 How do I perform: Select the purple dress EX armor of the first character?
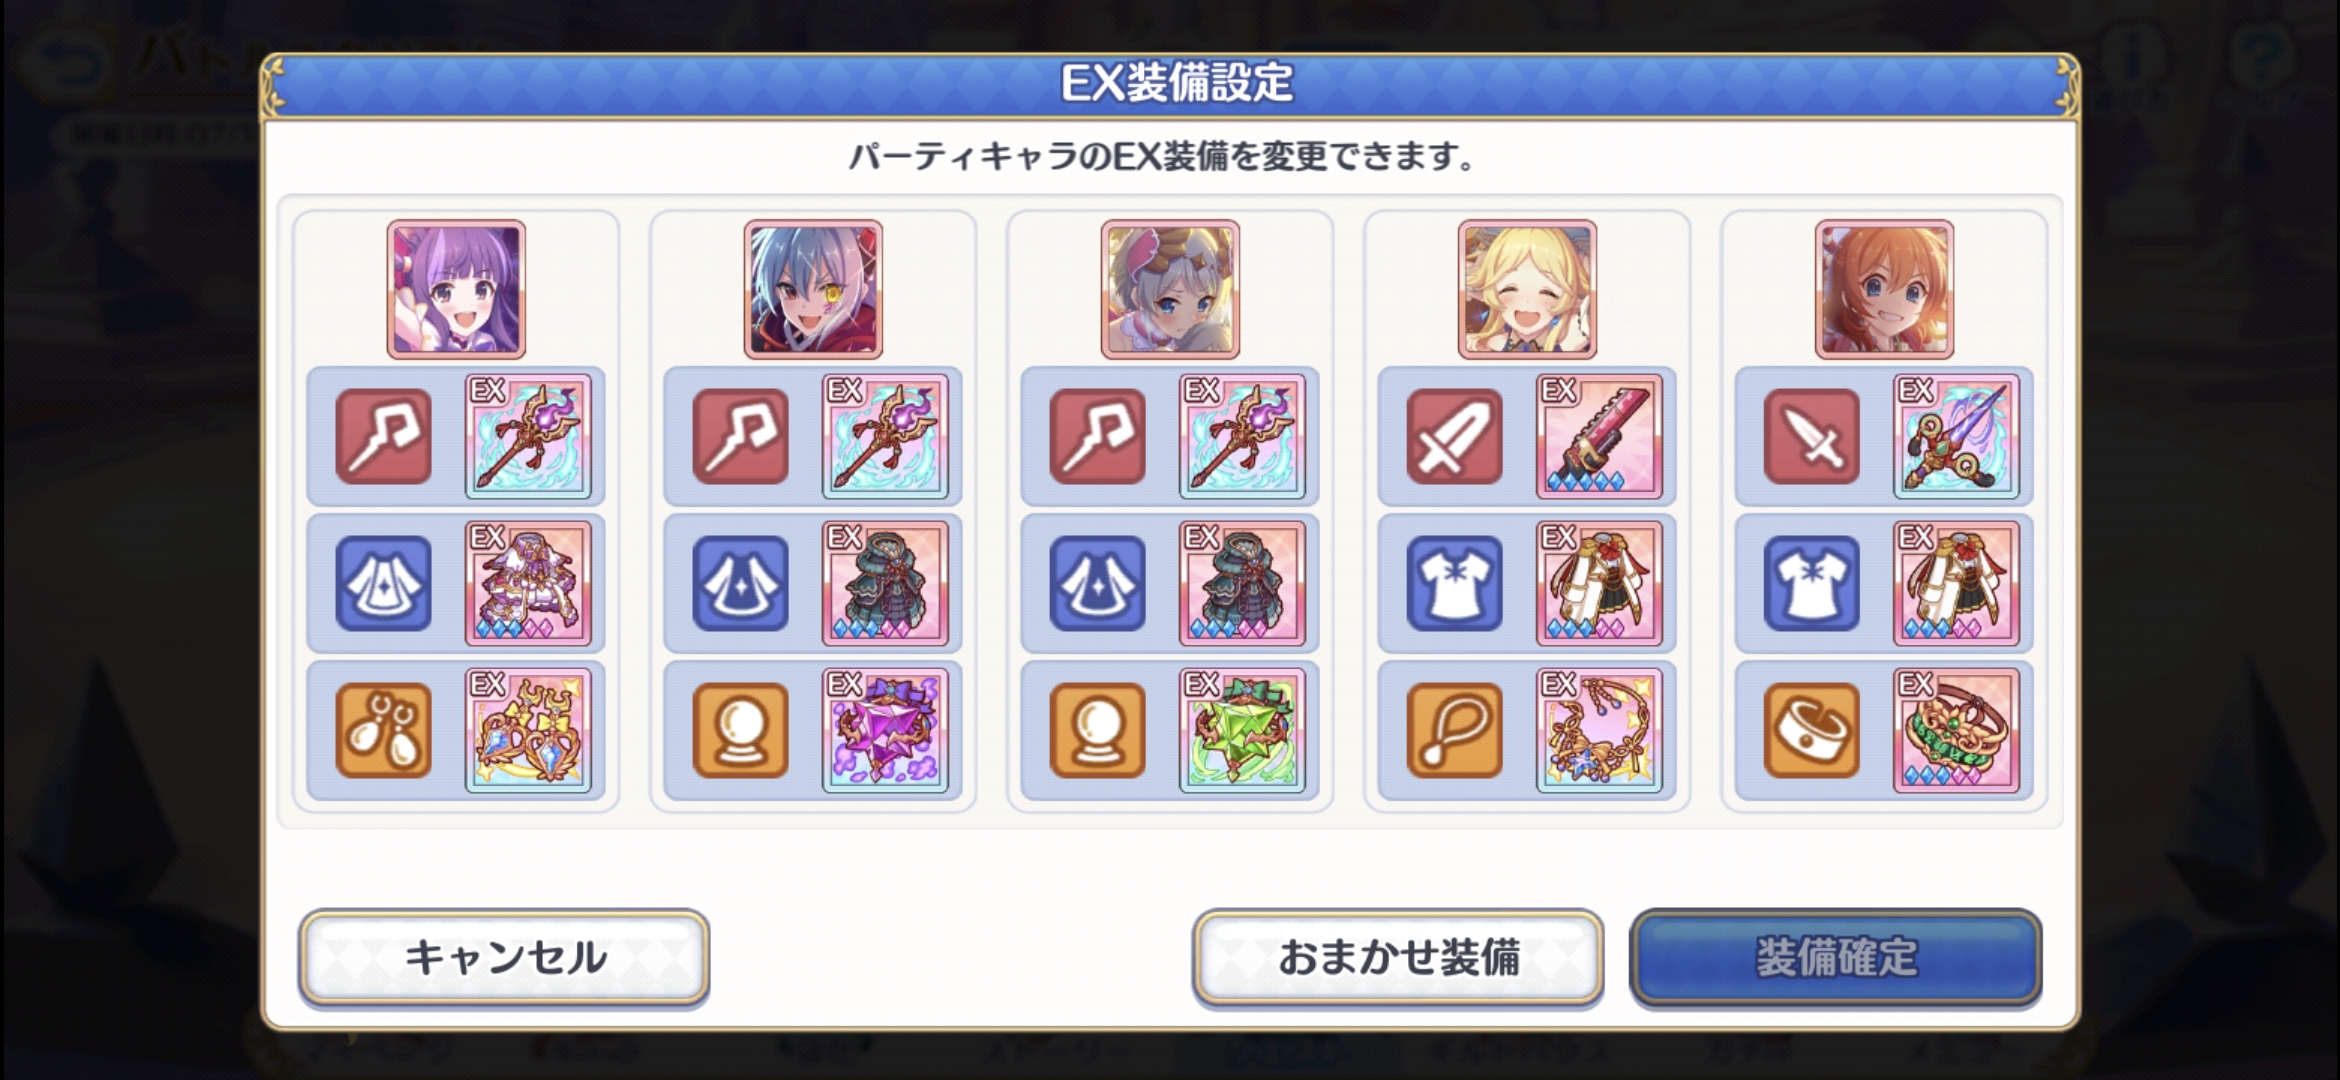coord(528,584)
